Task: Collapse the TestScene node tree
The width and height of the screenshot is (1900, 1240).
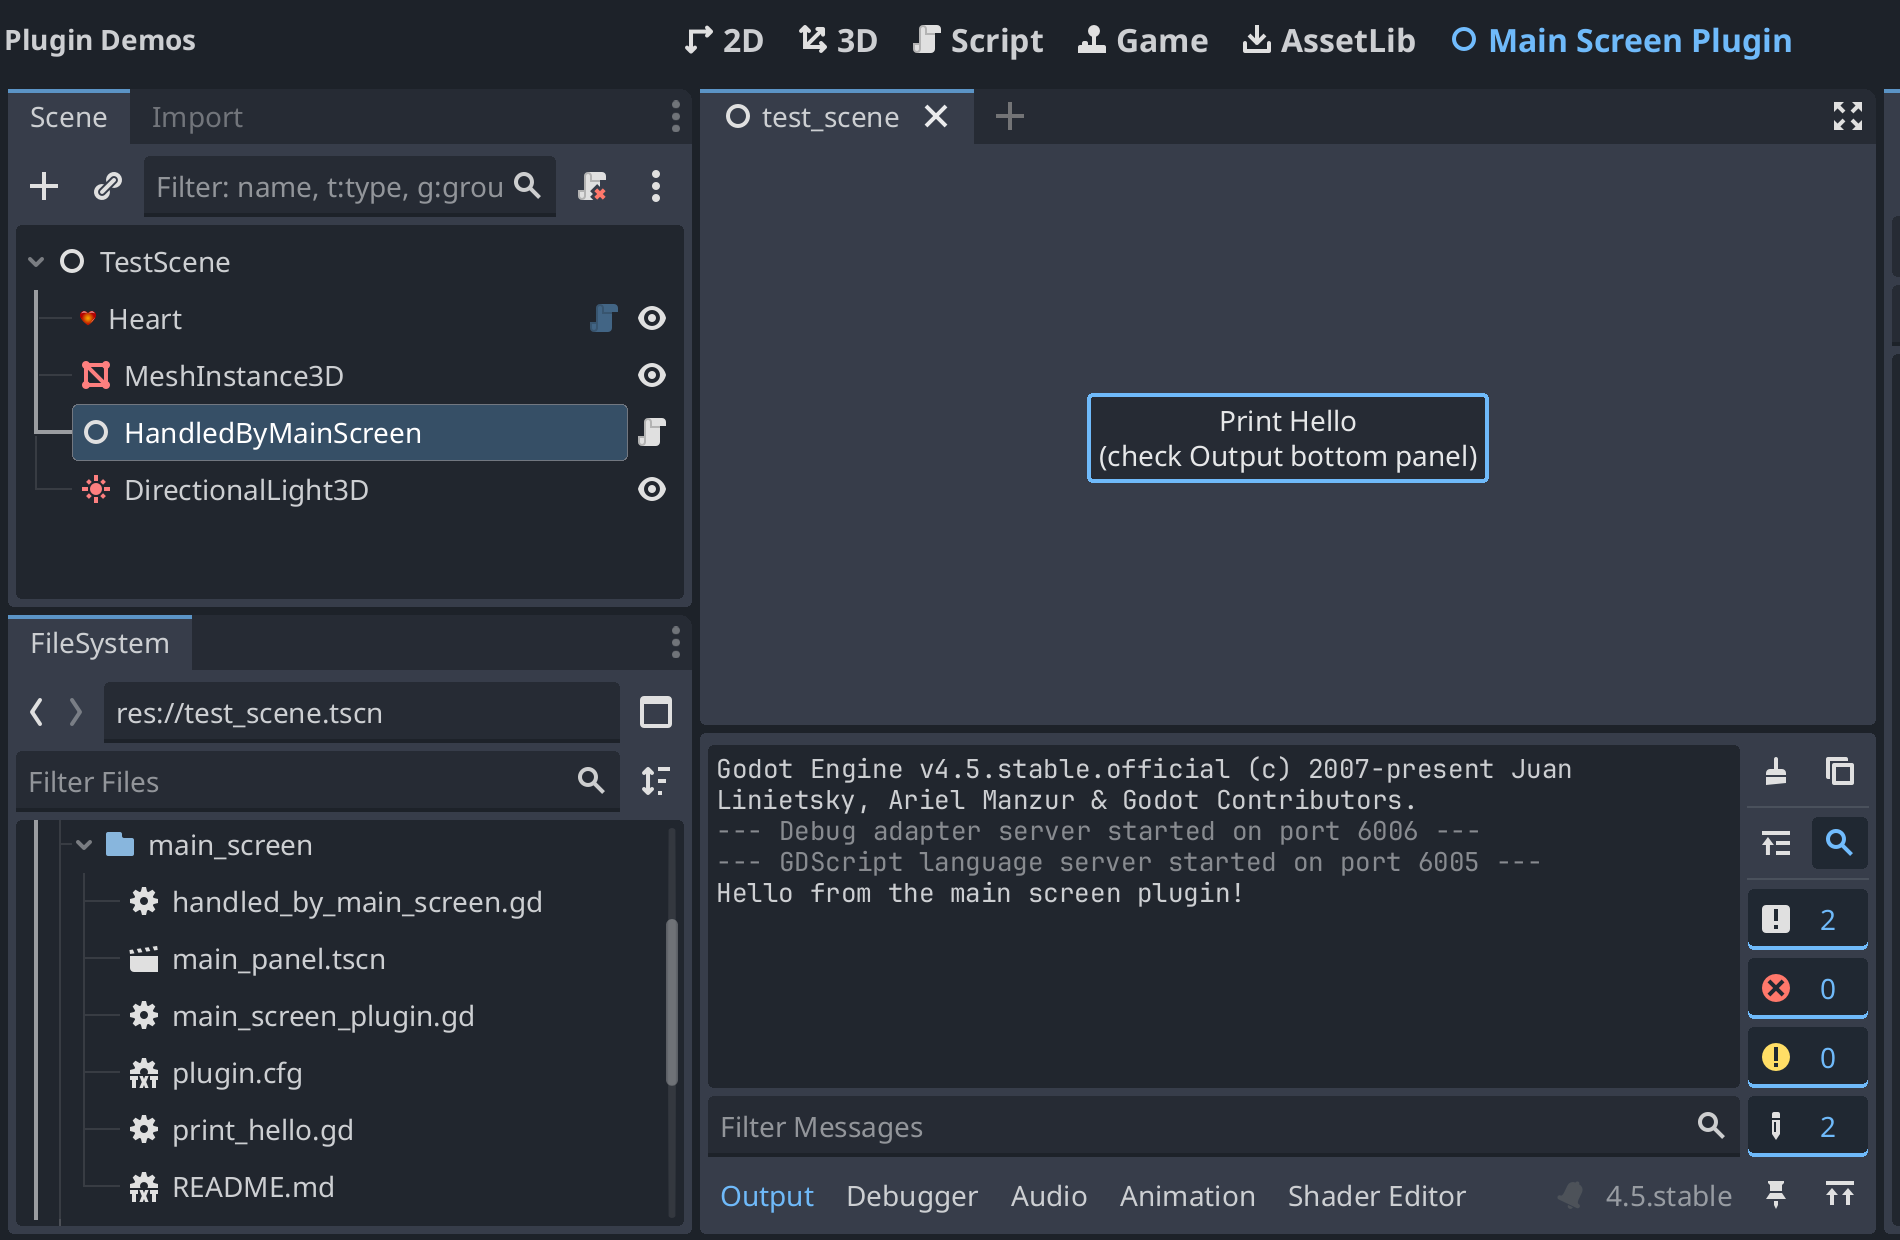Action: (x=36, y=261)
